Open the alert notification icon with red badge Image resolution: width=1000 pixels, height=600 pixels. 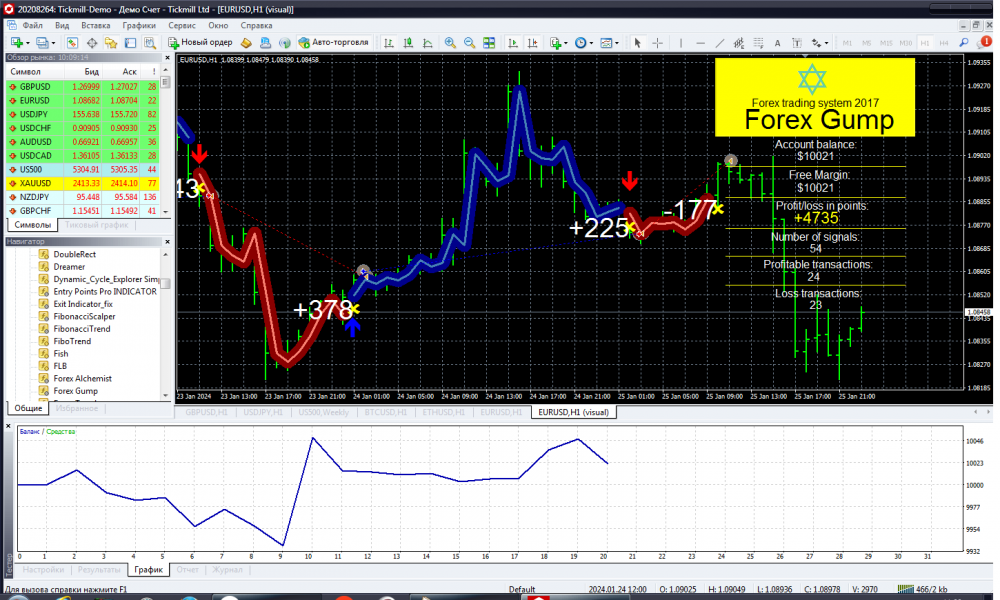coord(985,43)
